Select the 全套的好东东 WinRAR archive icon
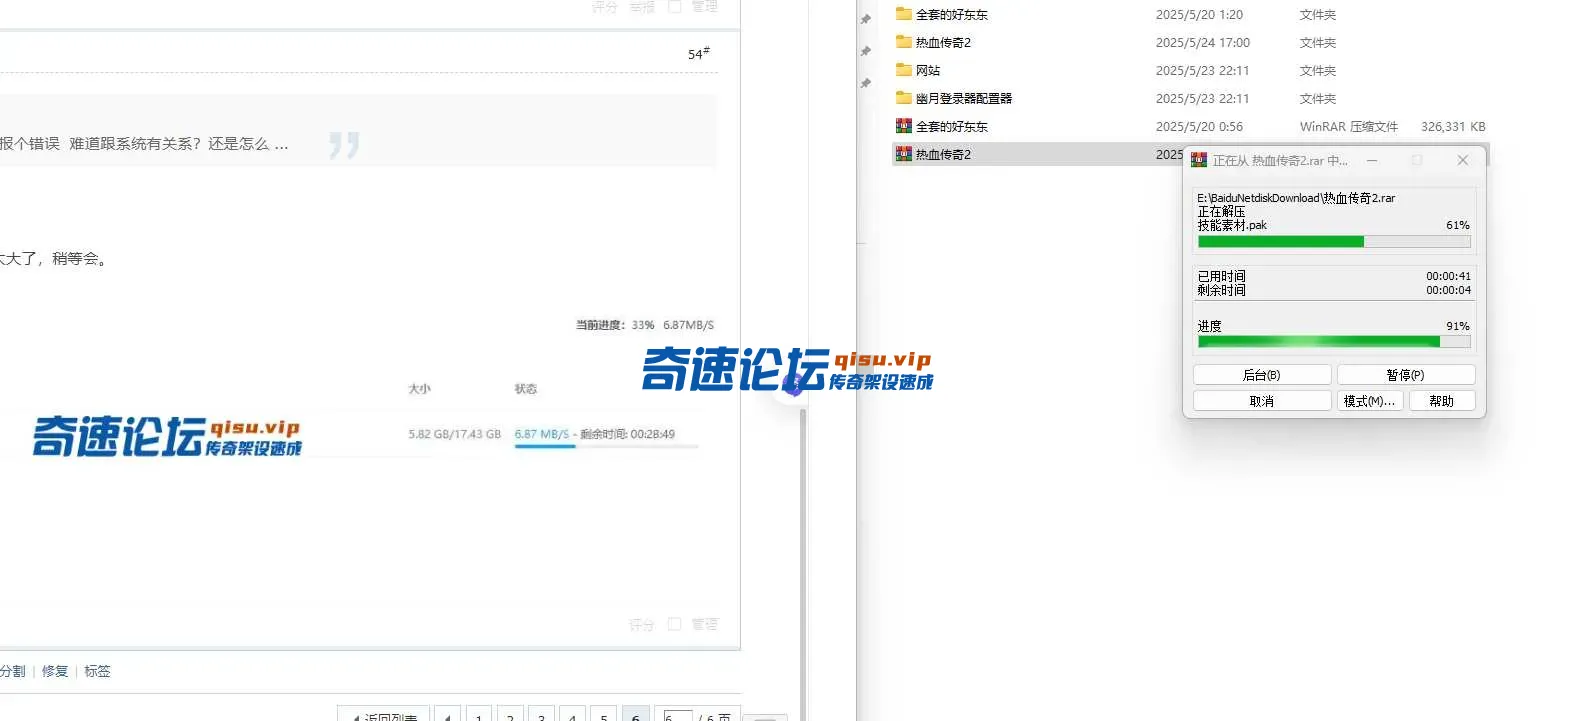This screenshot has width=1579, height=721. pos(903,126)
